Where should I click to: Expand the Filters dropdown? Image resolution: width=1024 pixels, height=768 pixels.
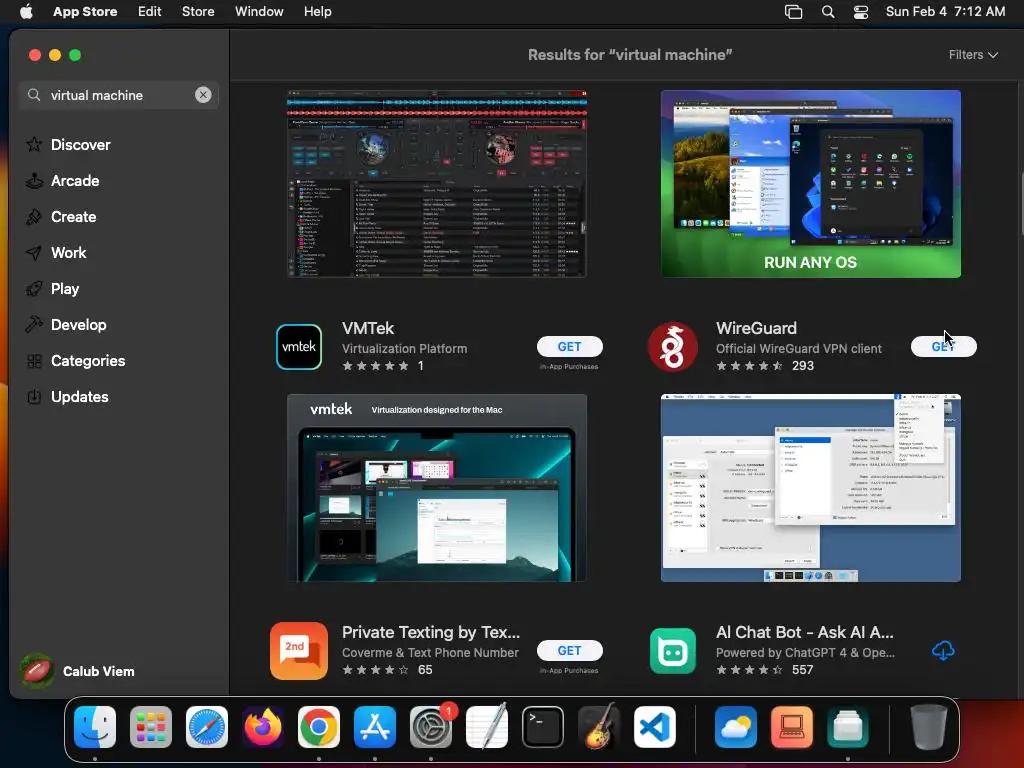973,55
